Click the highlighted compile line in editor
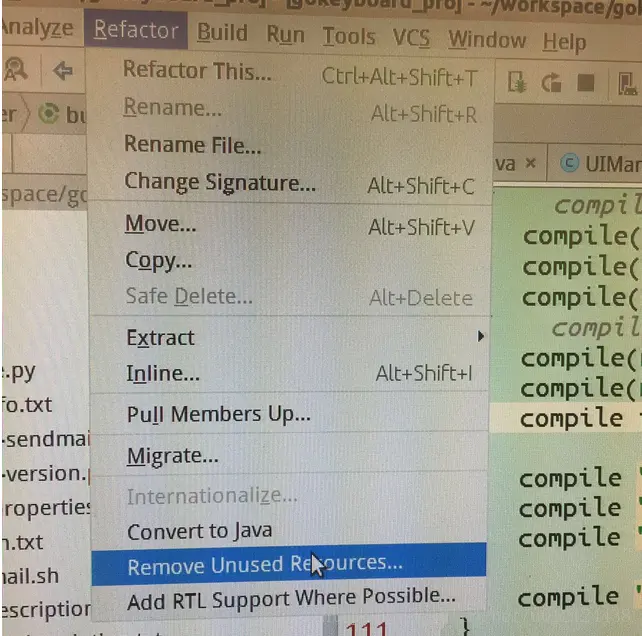The image size is (642, 636). [566, 418]
